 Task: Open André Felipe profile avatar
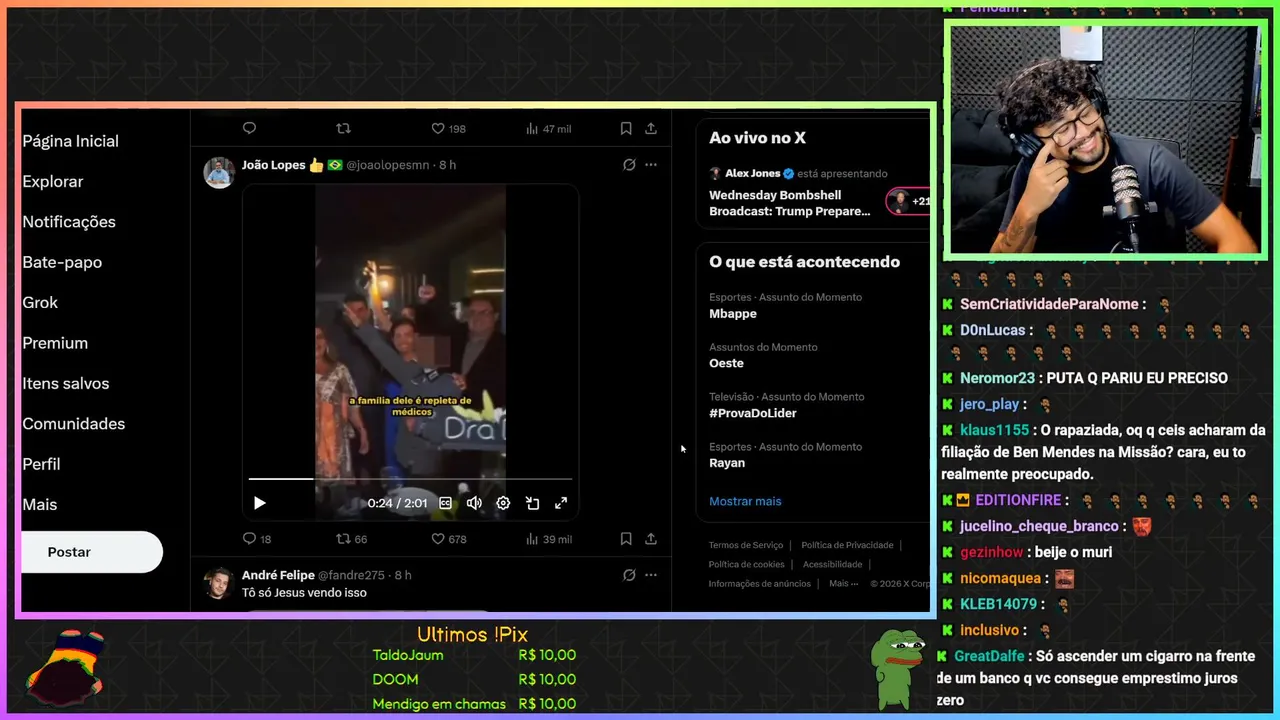[219, 583]
